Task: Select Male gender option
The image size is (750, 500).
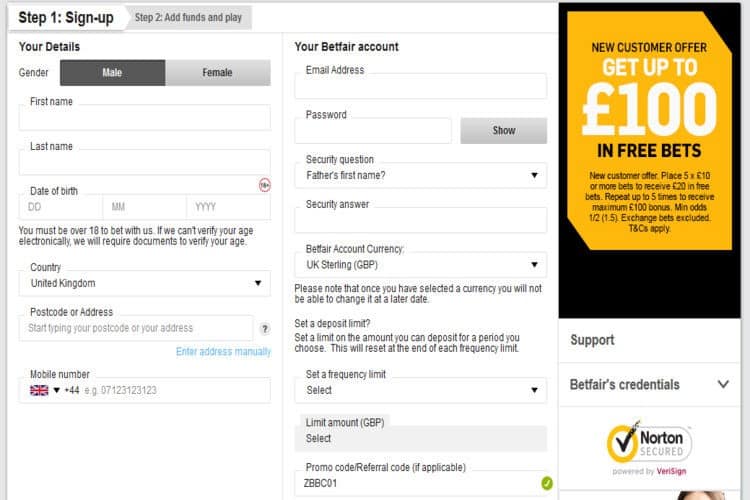Action: pyautogui.click(x=112, y=73)
